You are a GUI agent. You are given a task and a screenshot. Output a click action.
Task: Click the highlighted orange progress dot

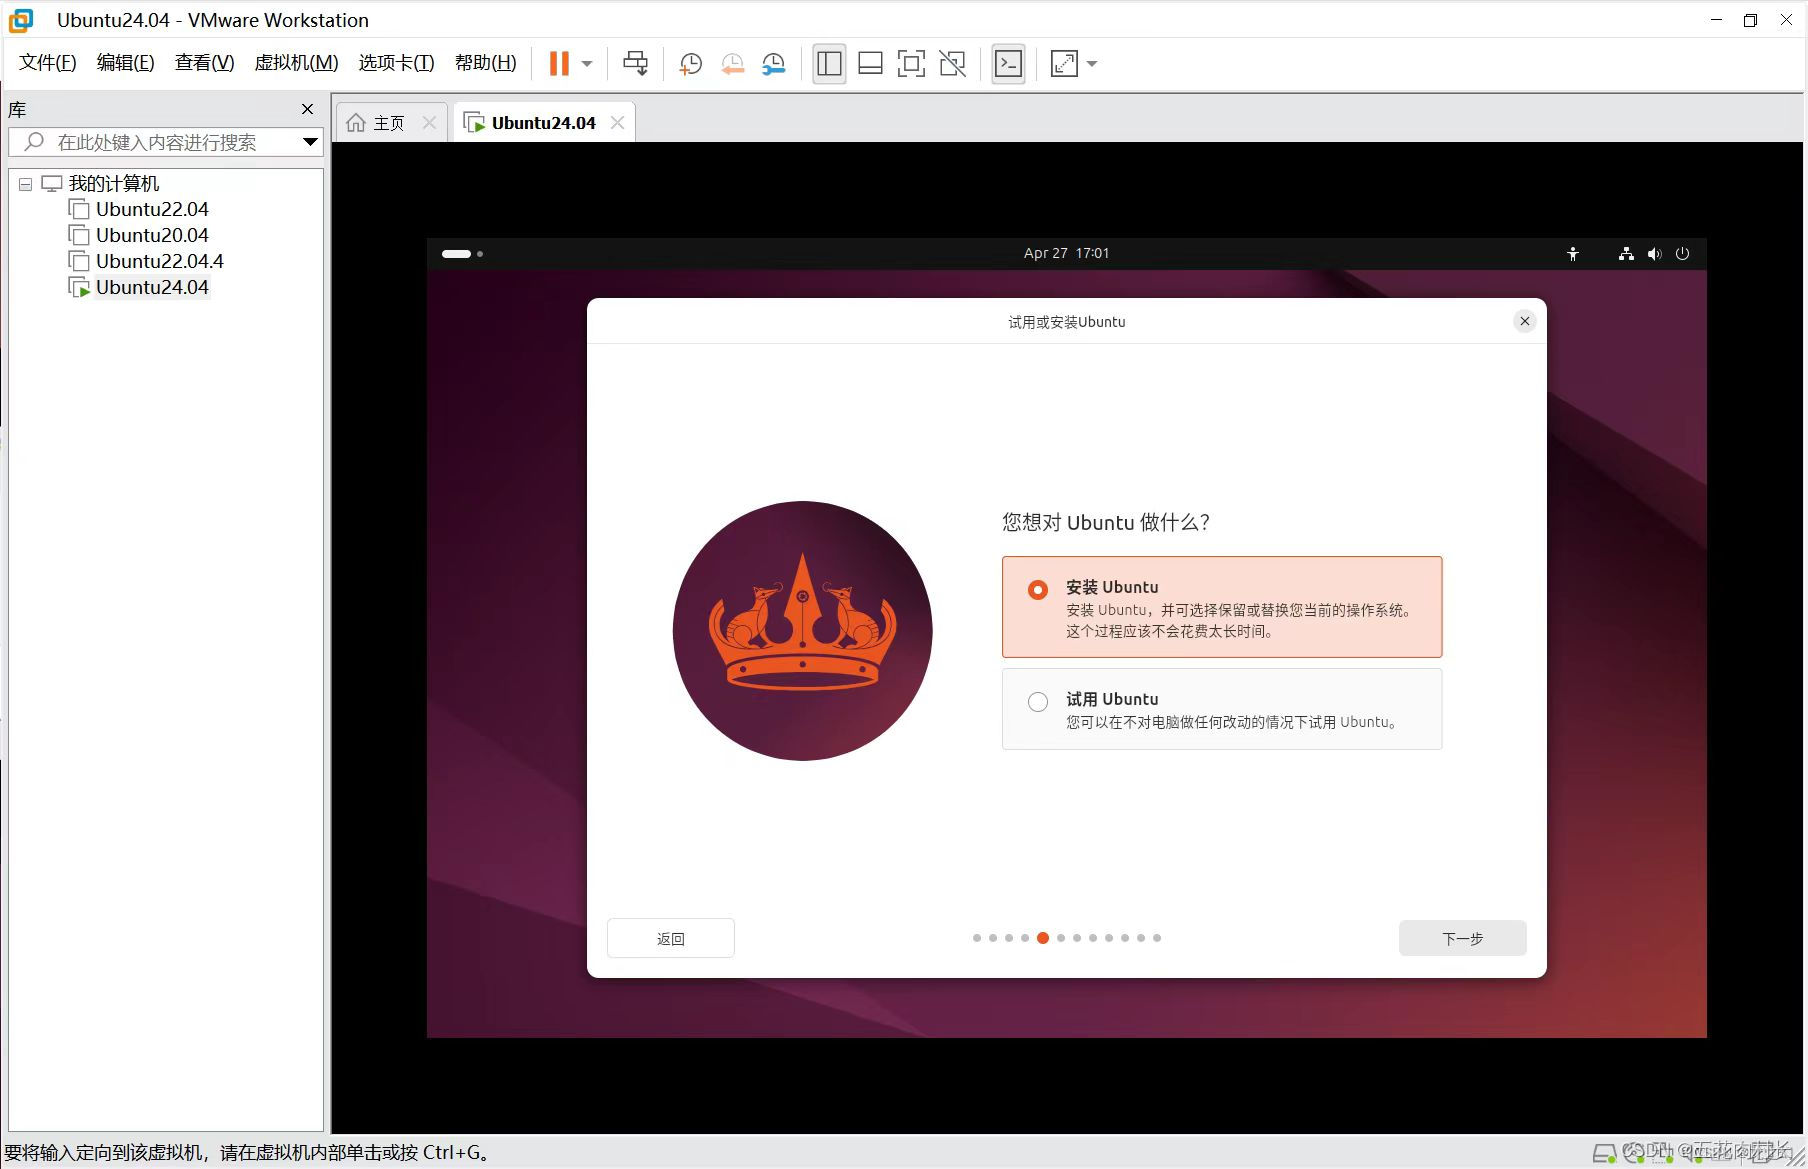1043,938
